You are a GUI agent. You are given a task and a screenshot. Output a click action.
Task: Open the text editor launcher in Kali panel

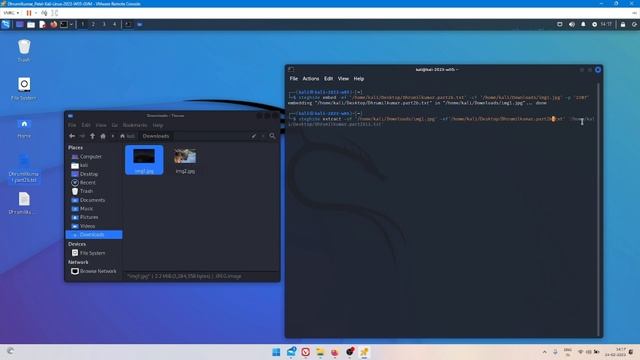pyautogui.click(x=42, y=24)
